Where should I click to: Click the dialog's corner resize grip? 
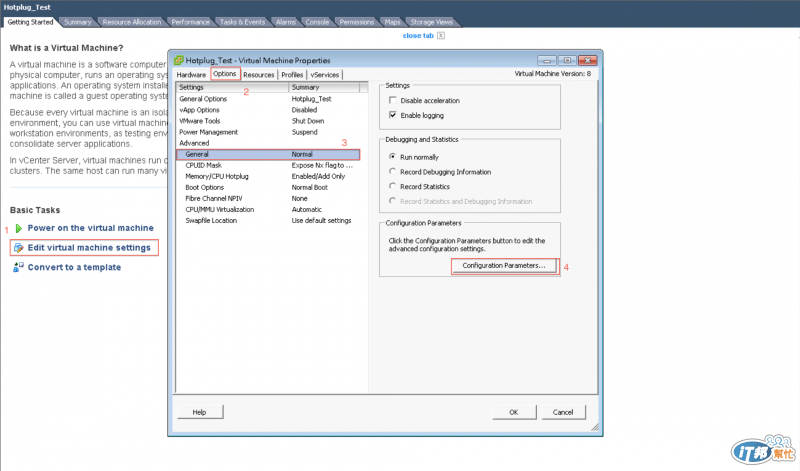coord(595,428)
